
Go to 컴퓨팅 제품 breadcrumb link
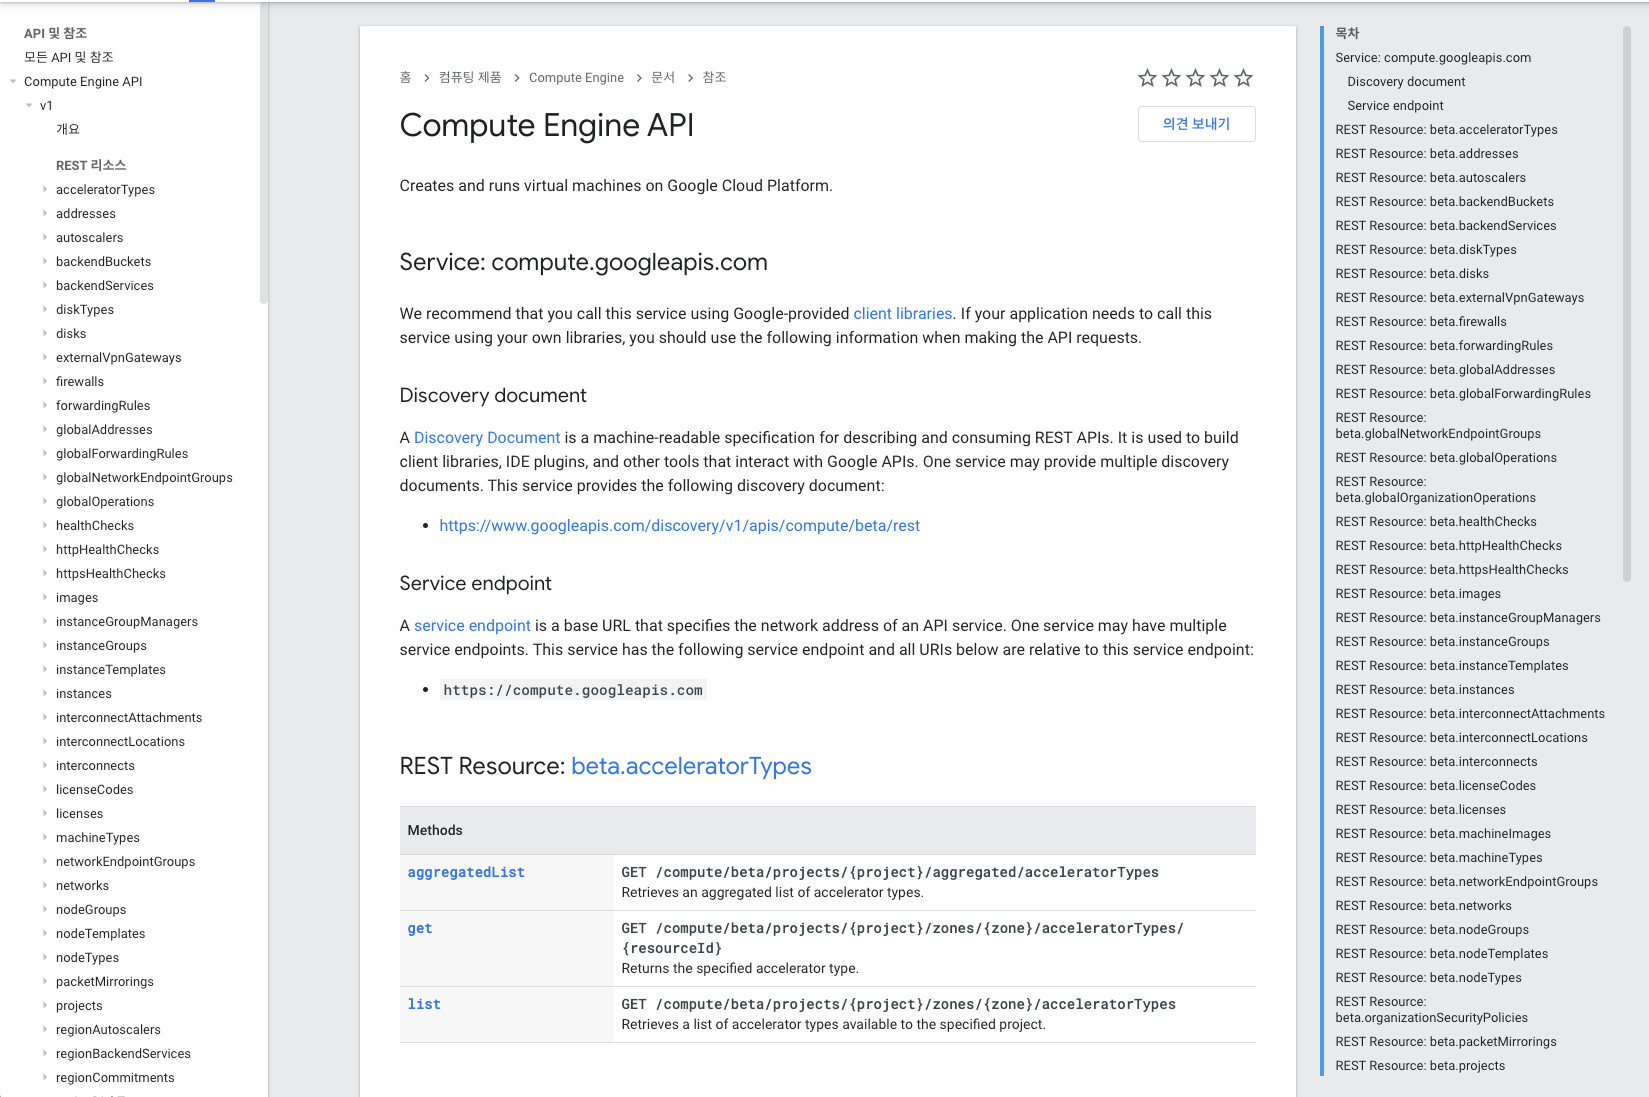pos(470,78)
